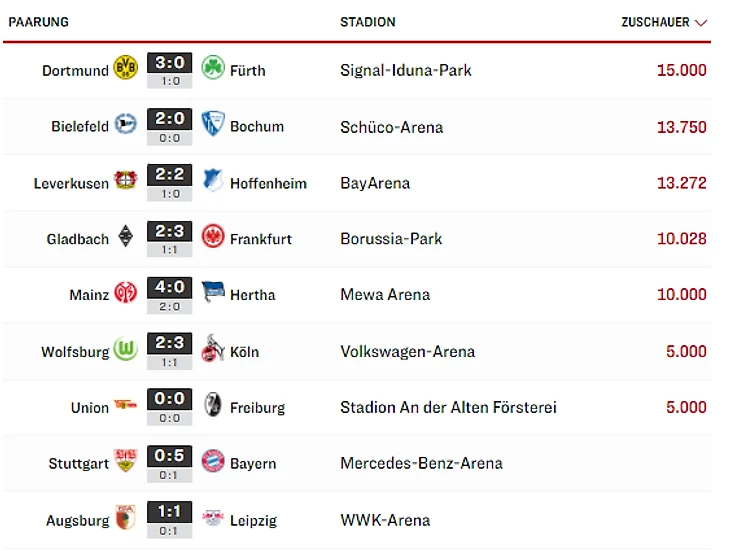This screenshot has height=551, width=730.
Task: Click the VfL Wolfsburg green crest
Action: coord(126,351)
